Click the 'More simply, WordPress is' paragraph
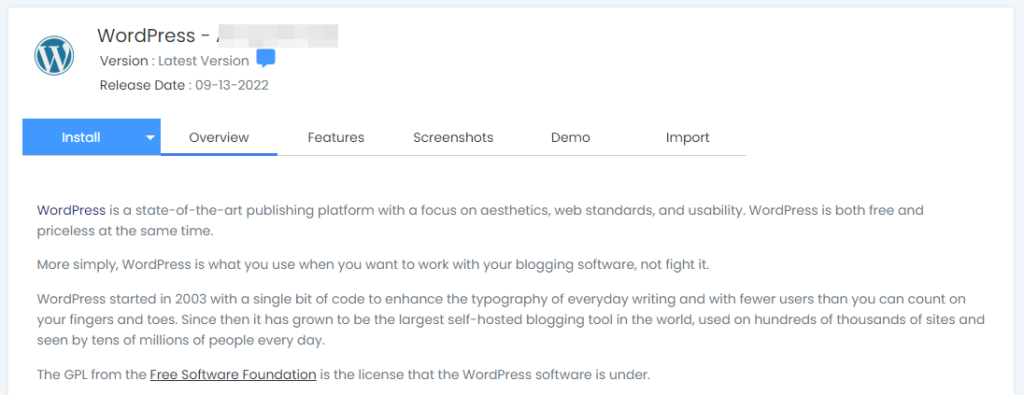Image resolution: width=1024 pixels, height=395 pixels. [x=373, y=266]
